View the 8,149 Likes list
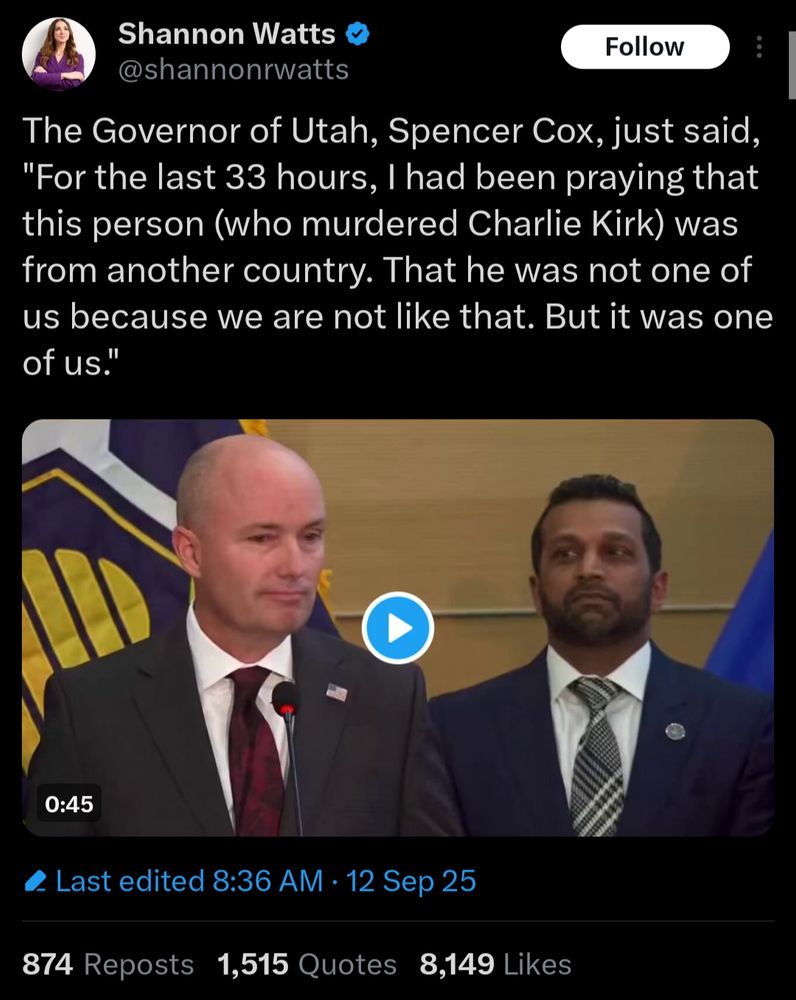This screenshot has height=1000, width=796. tap(495, 964)
